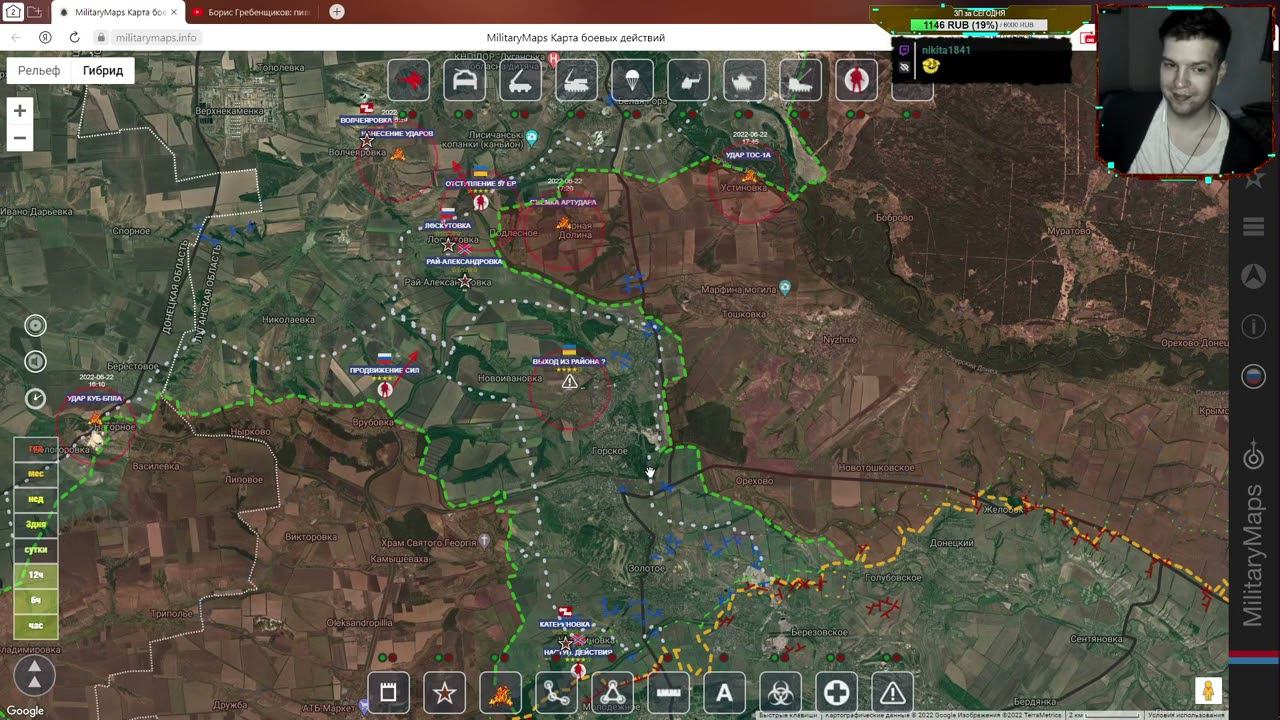Toggle the sound speaker icon on left
Viewport: 1280px width, 720px height.
pos(35,362)
